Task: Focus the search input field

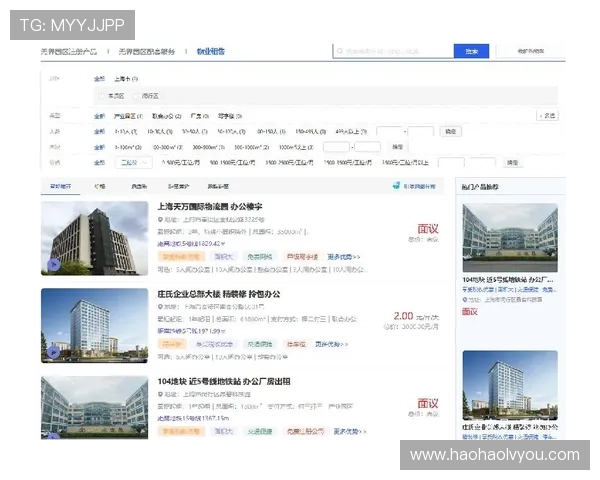Action: point(393,51)
